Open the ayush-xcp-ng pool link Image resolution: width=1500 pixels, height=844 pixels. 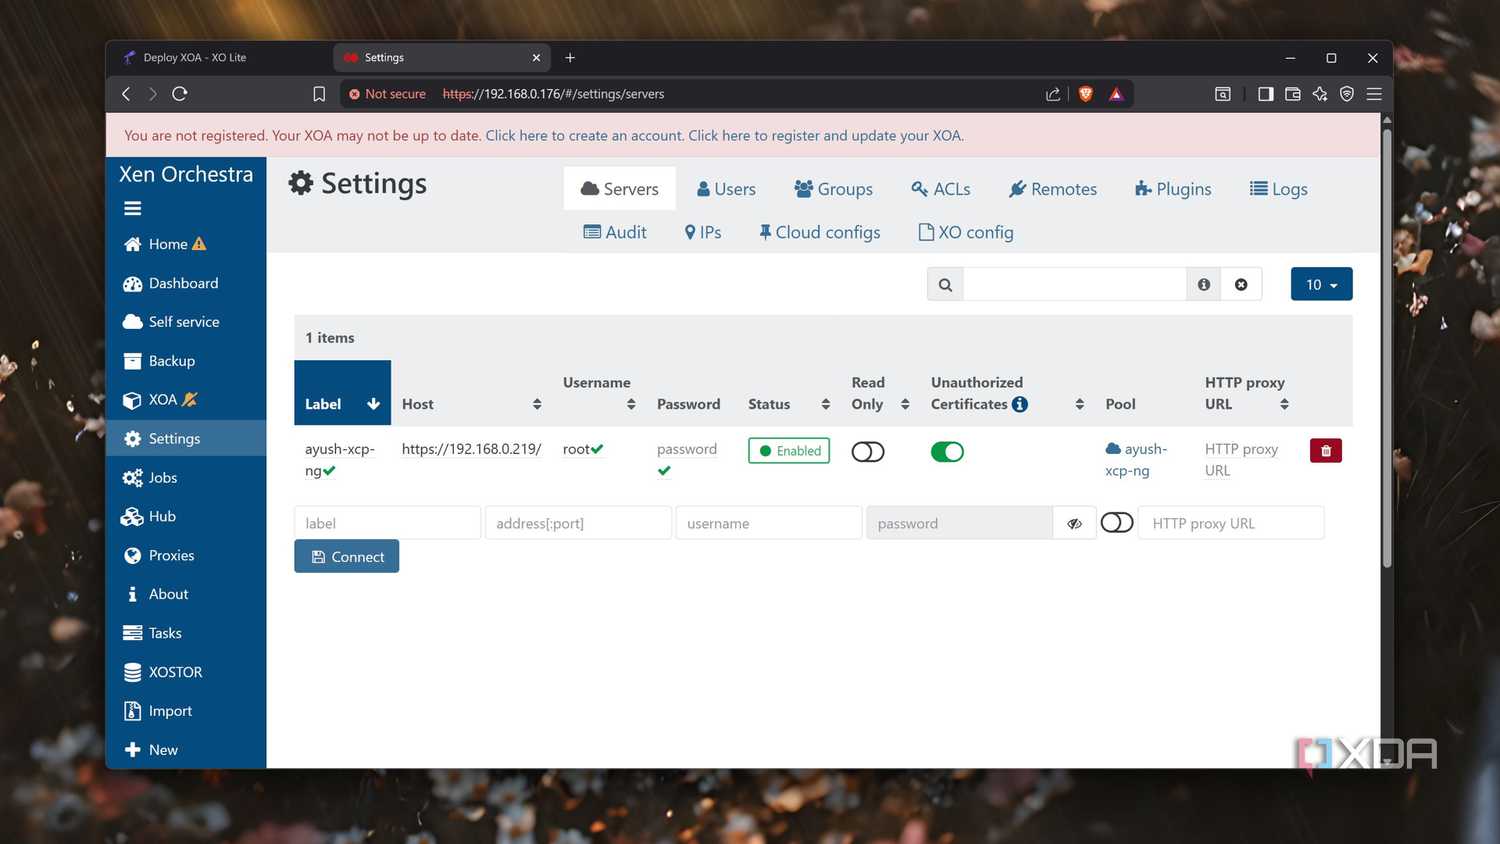pyautogui.click(x=1136, y=460)
